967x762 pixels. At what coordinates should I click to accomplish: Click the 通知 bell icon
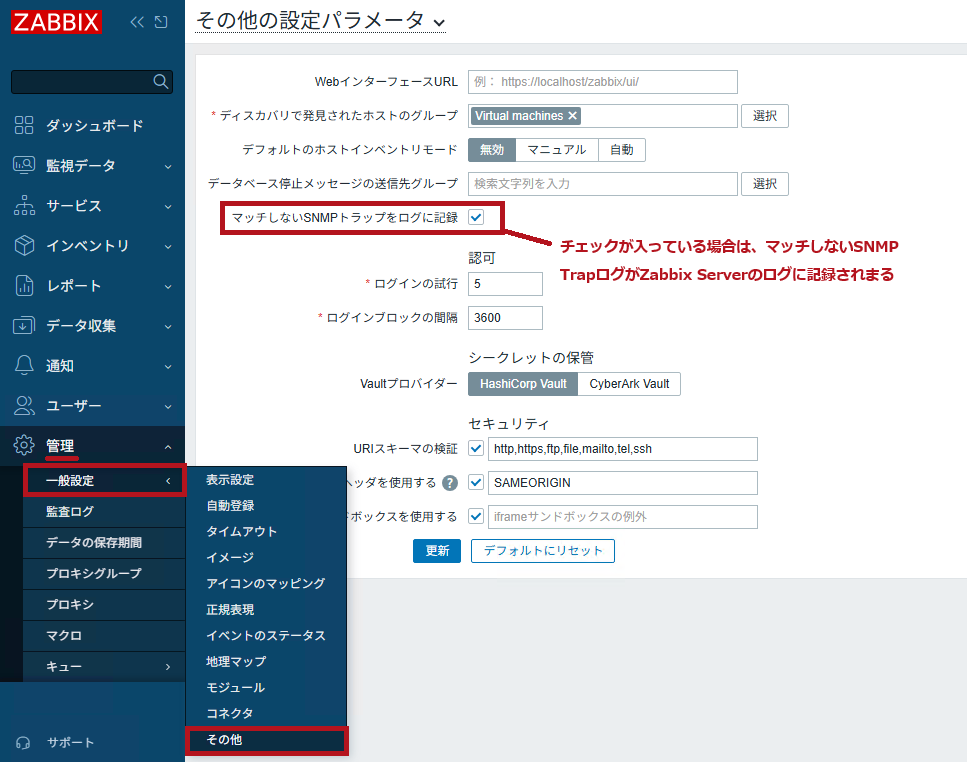(x=23, y=365)
